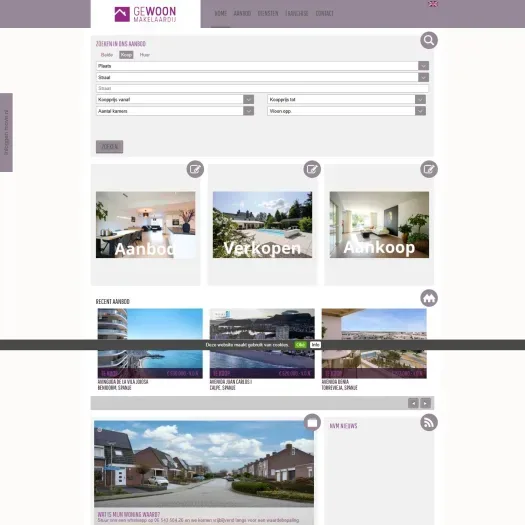Open the Torrevieja listing photo
Viewport: 525px width, 525px height.
point(374,344)
